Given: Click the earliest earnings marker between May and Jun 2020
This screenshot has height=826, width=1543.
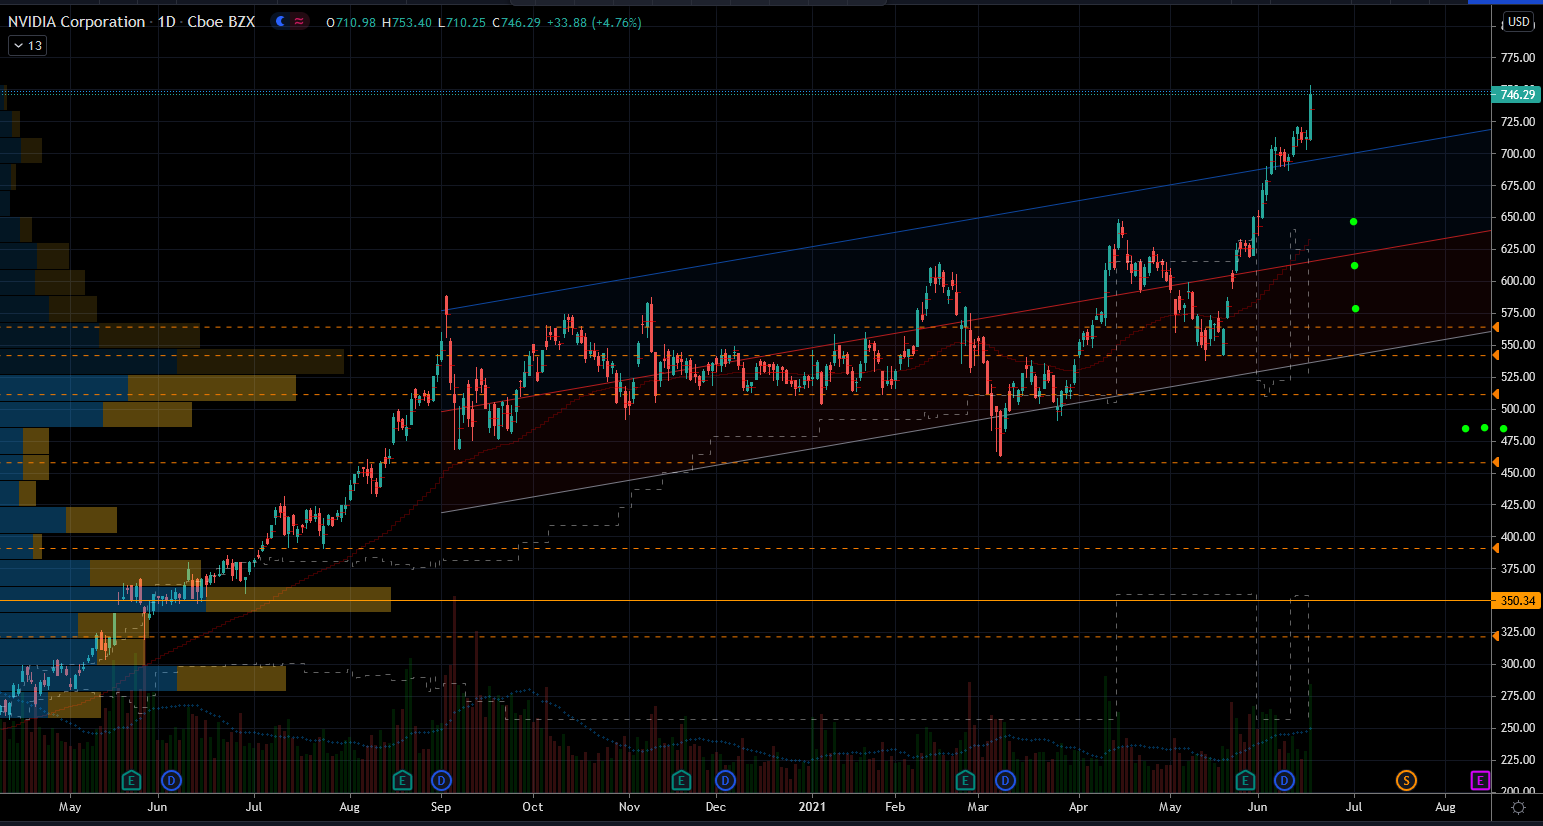Looking at the screenshot, I should (x=131, y=780).
